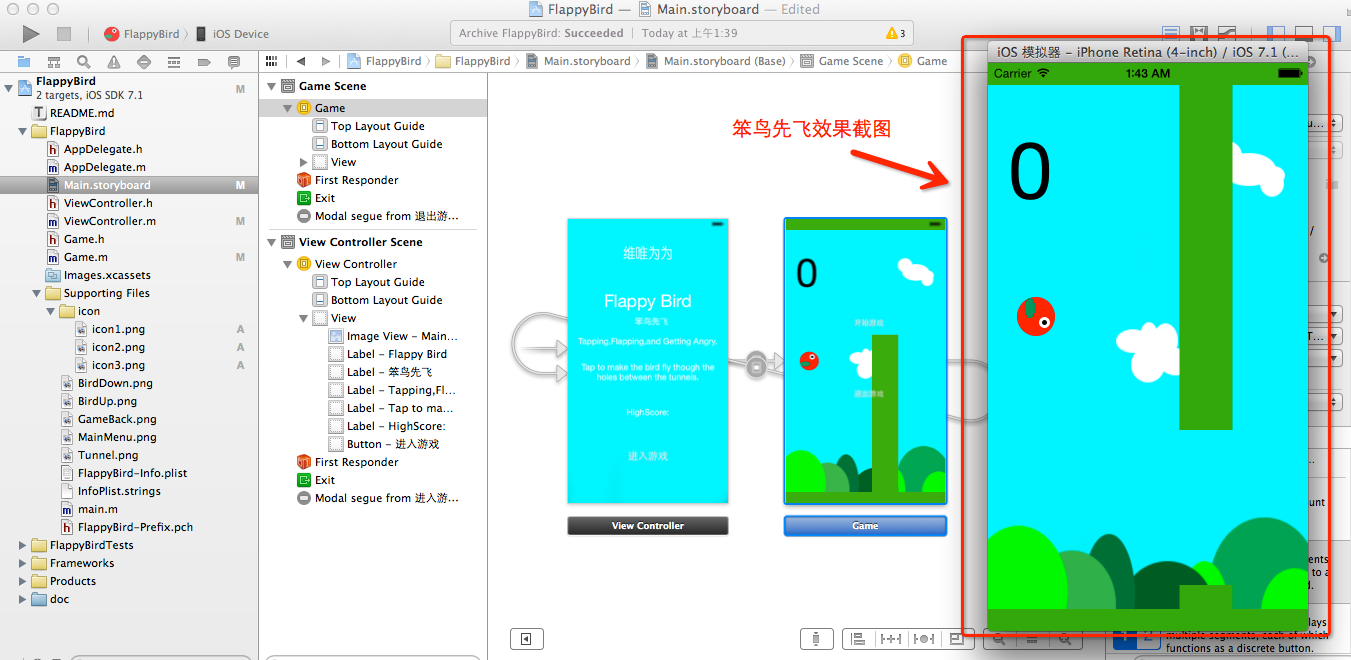Choose the iOS Device run destination

click(x=232, y=34)
